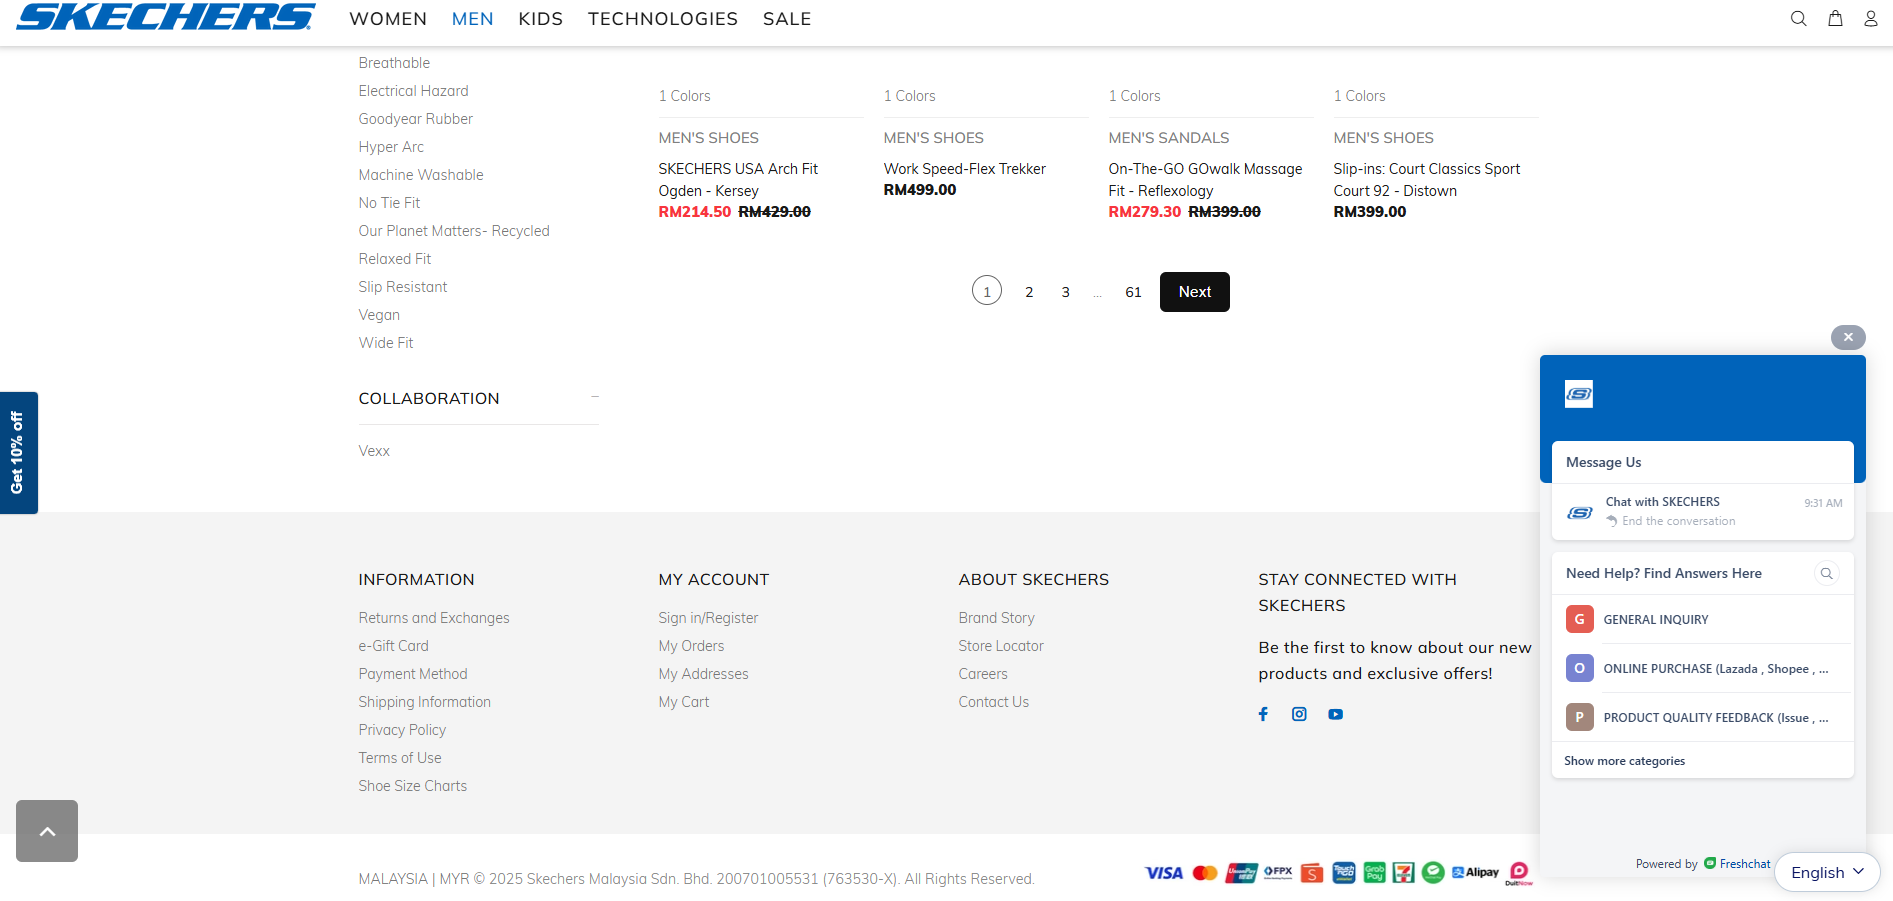Filter by Relaxed Fit
1893x901 pixels.
pyautogui.click(x=395, y=259)
